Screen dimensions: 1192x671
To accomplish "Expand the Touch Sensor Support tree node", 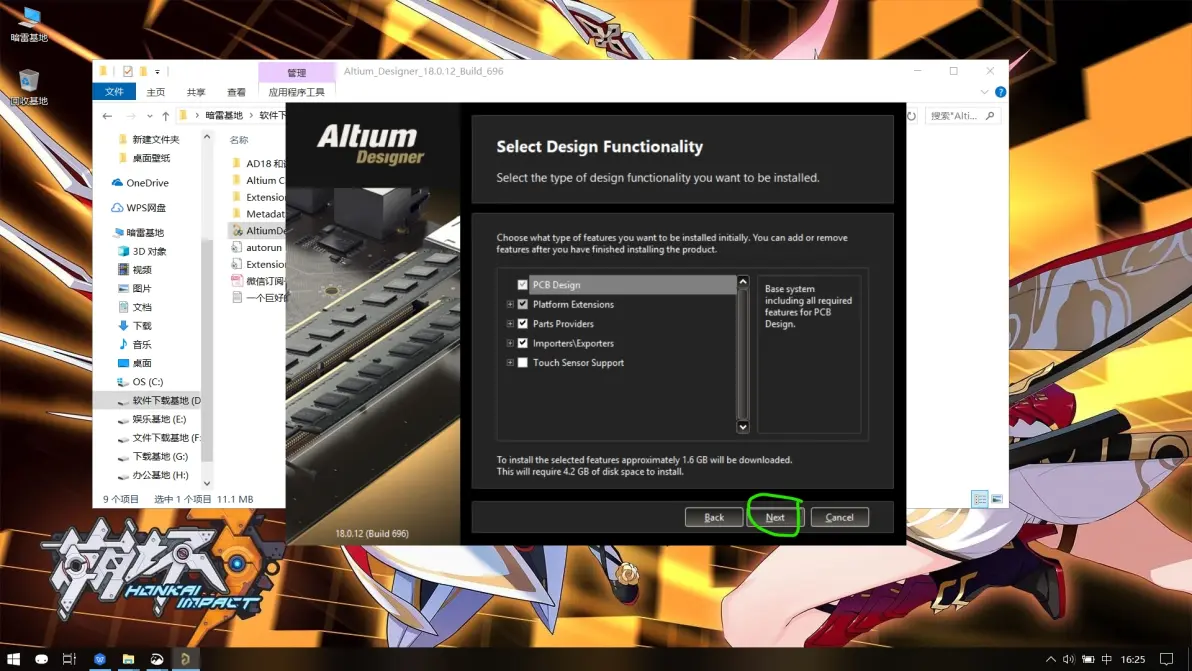I will 510,363.
